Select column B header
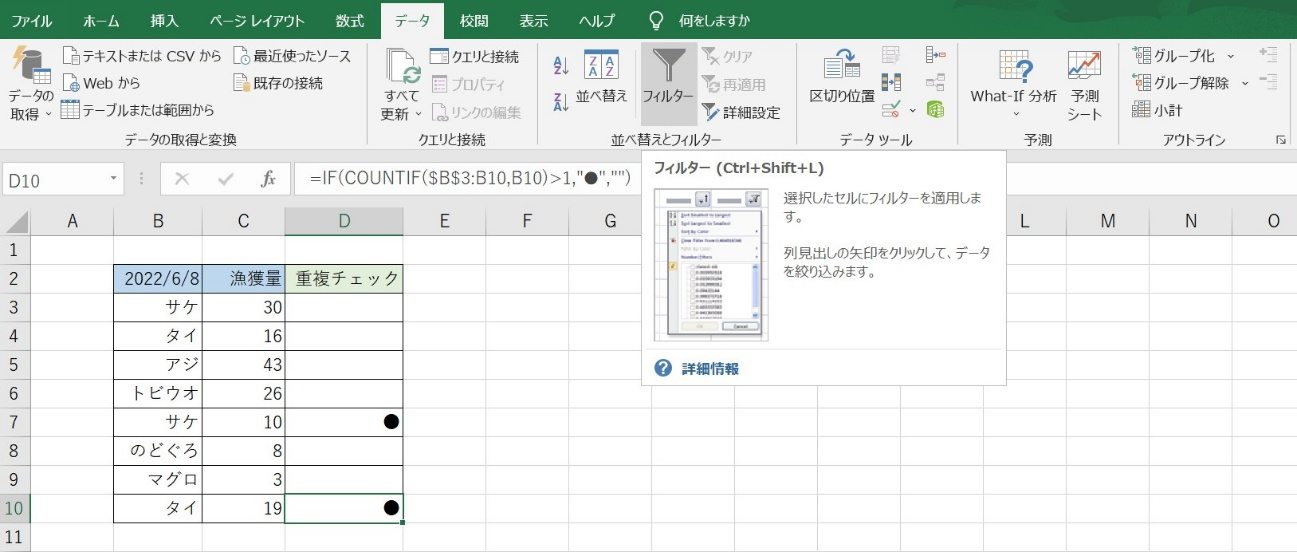 click(x=158, y=221)
